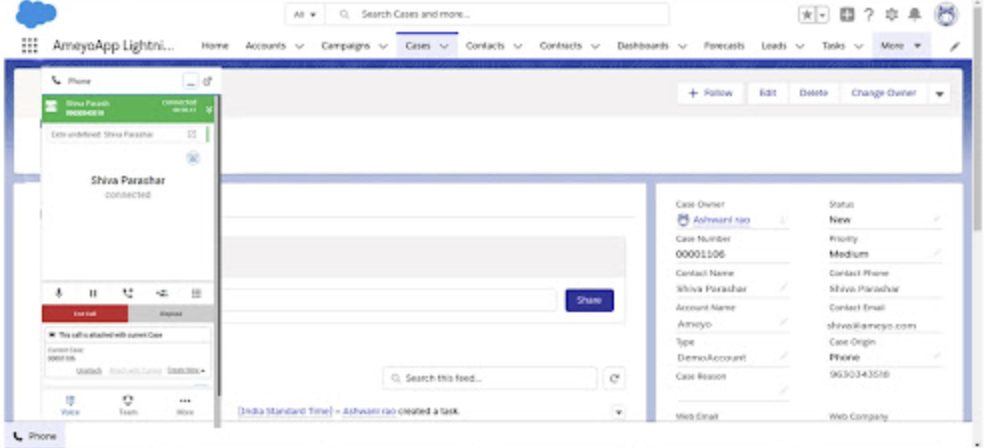The image size is (984, 448).
Task: Open the dialpad icon
Action: [x=196, y=293]
